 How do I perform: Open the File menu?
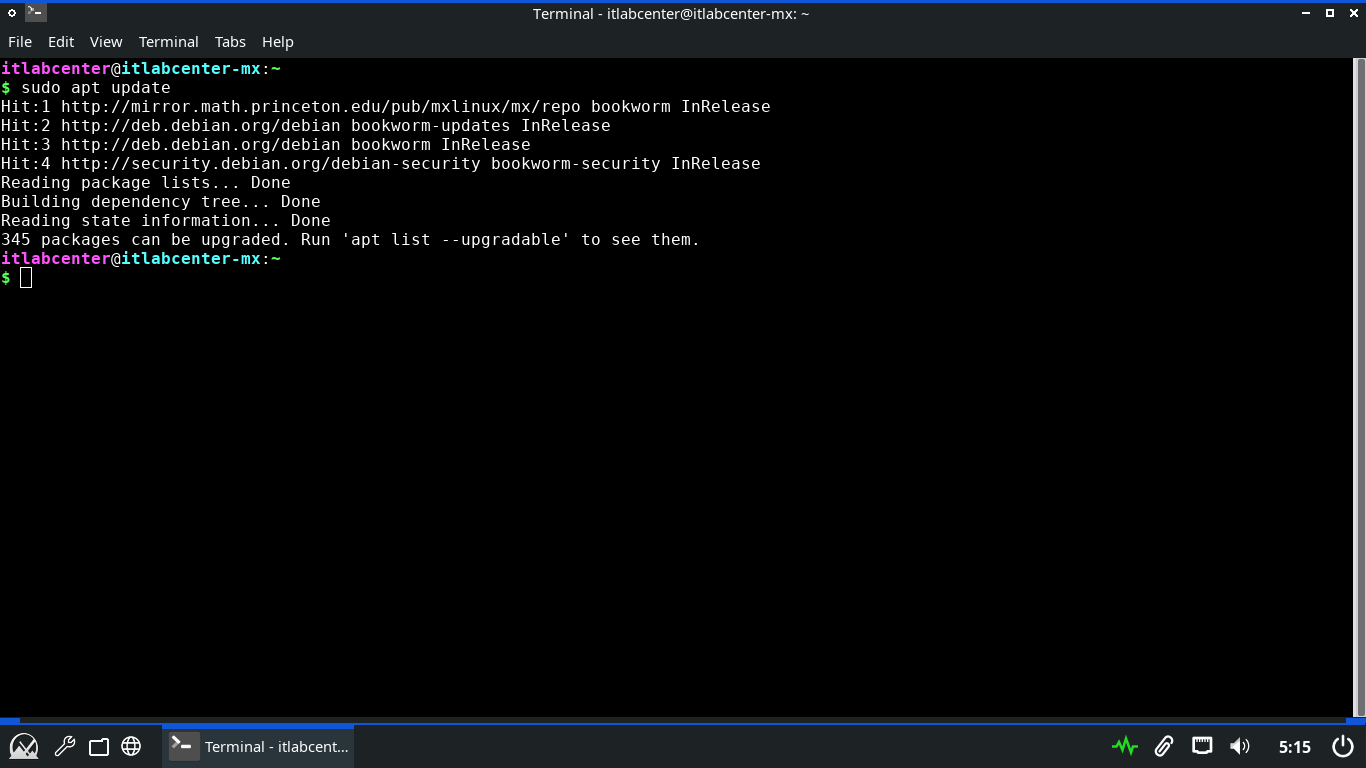click(20, 42)
